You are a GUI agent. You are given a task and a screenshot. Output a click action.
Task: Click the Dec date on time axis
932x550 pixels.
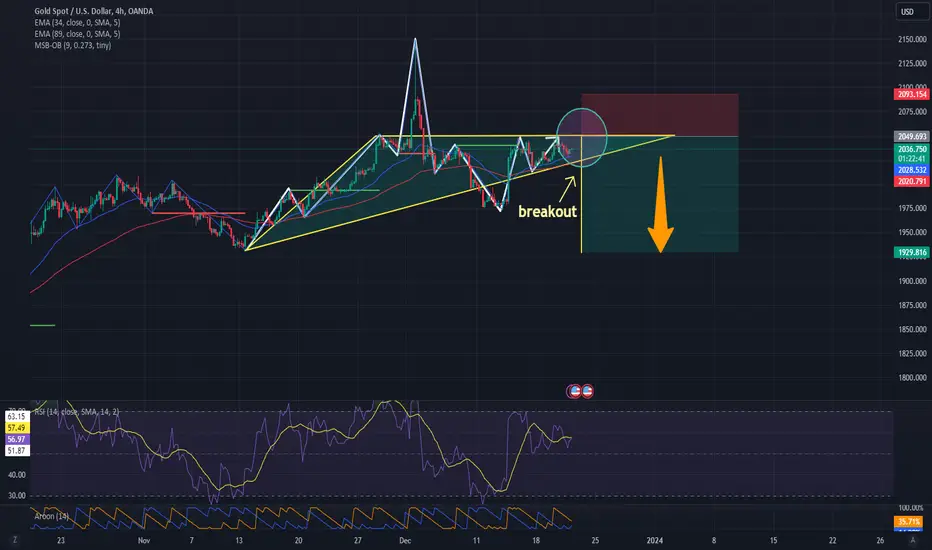405,540
